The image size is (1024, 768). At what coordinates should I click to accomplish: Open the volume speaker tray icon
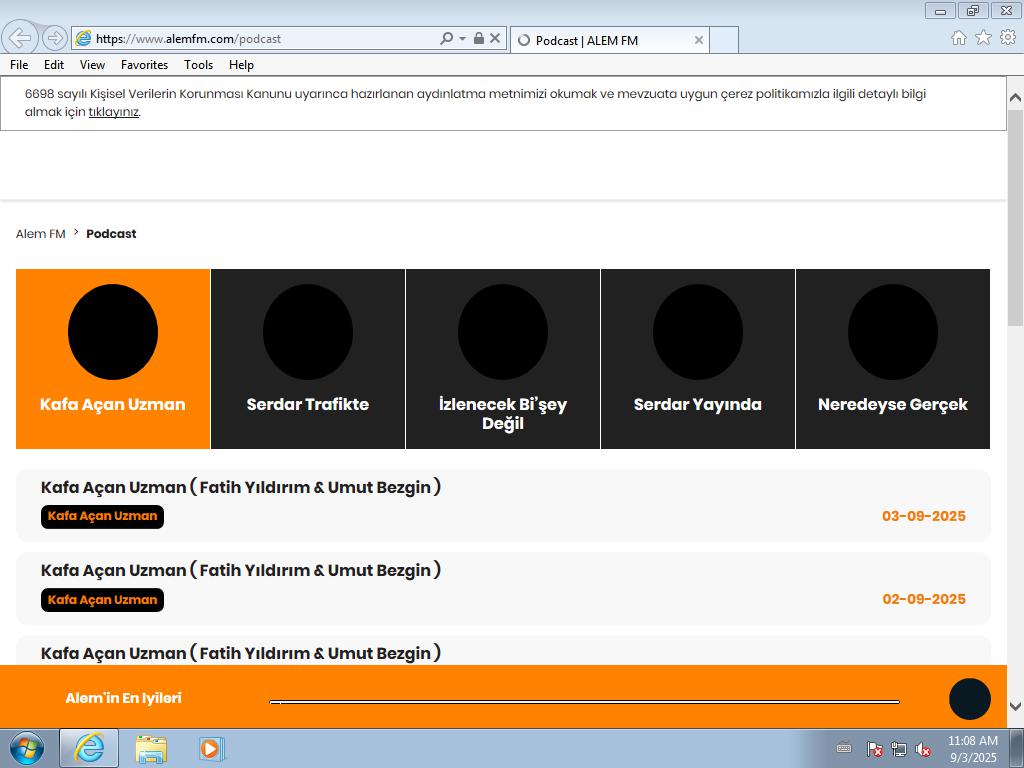[923, 749]
